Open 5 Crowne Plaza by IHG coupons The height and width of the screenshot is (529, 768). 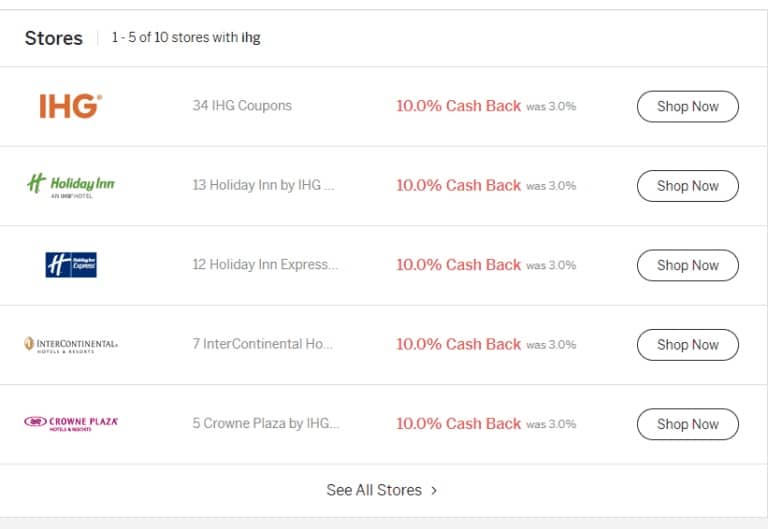(266, 423)
